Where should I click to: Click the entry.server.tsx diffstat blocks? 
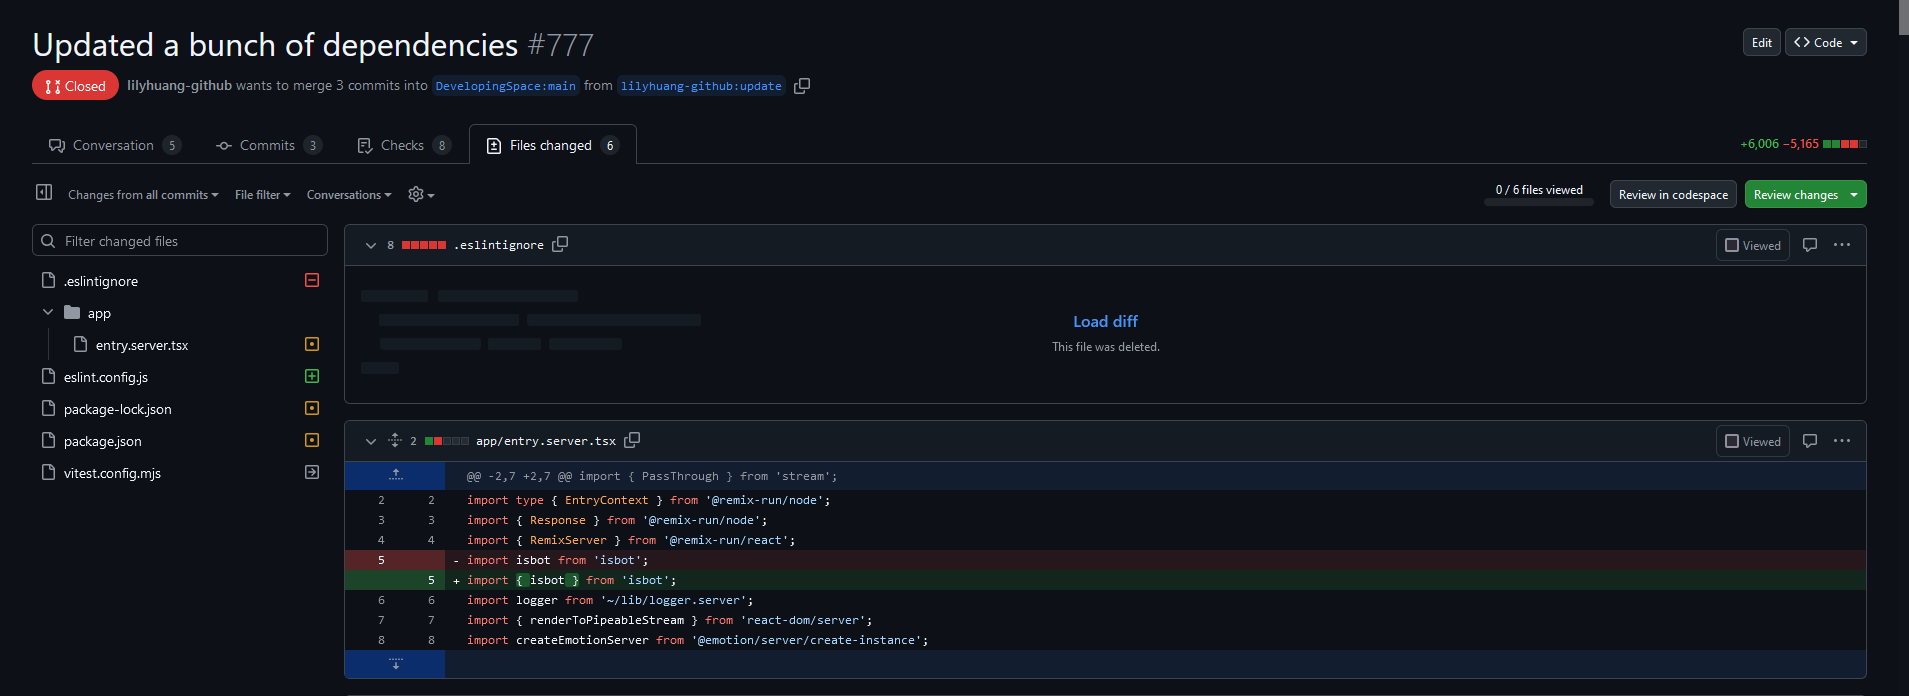tap(447, 441)
